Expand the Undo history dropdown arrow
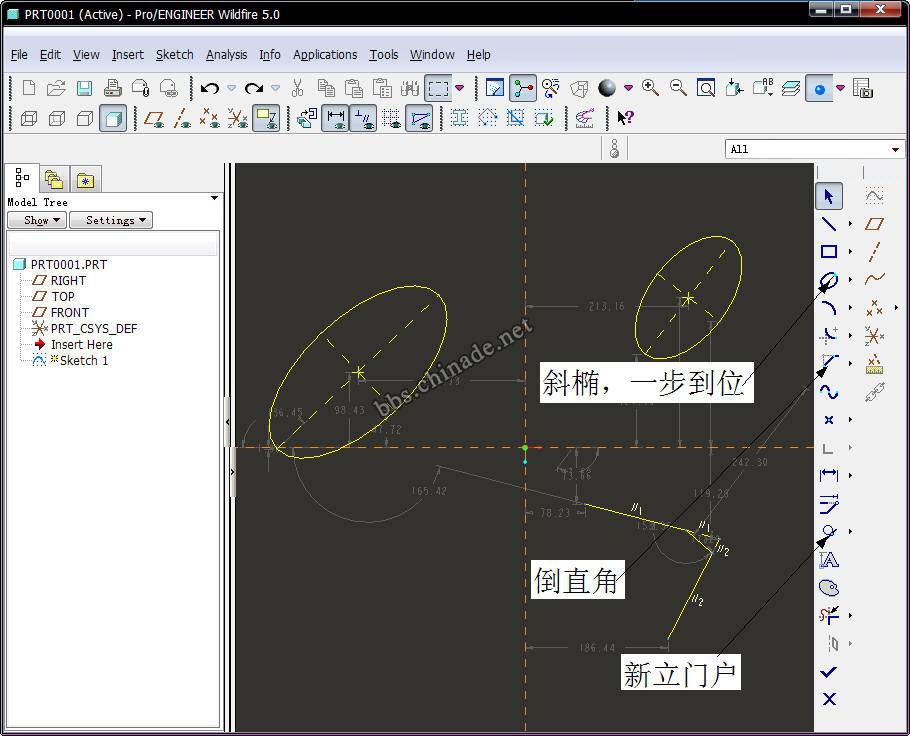The width and height of the screenshot is (910, 736). 232,88
